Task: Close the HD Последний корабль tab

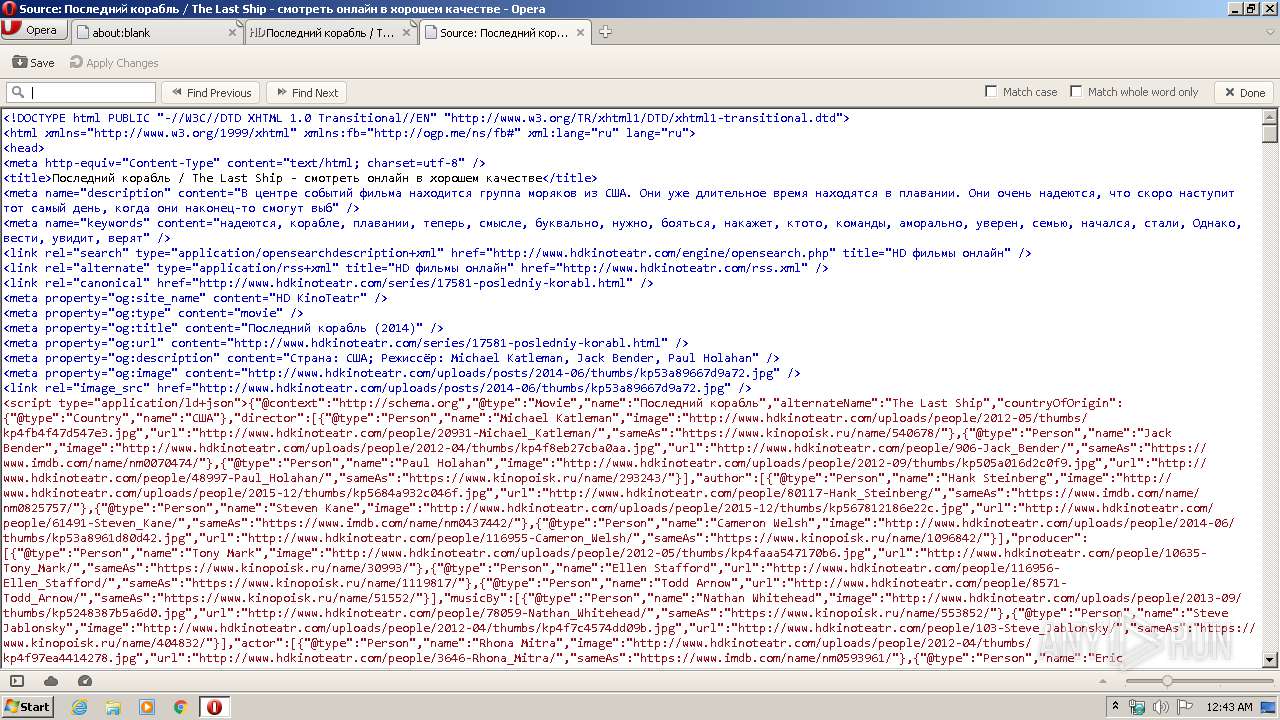Action: coord(406,32)
